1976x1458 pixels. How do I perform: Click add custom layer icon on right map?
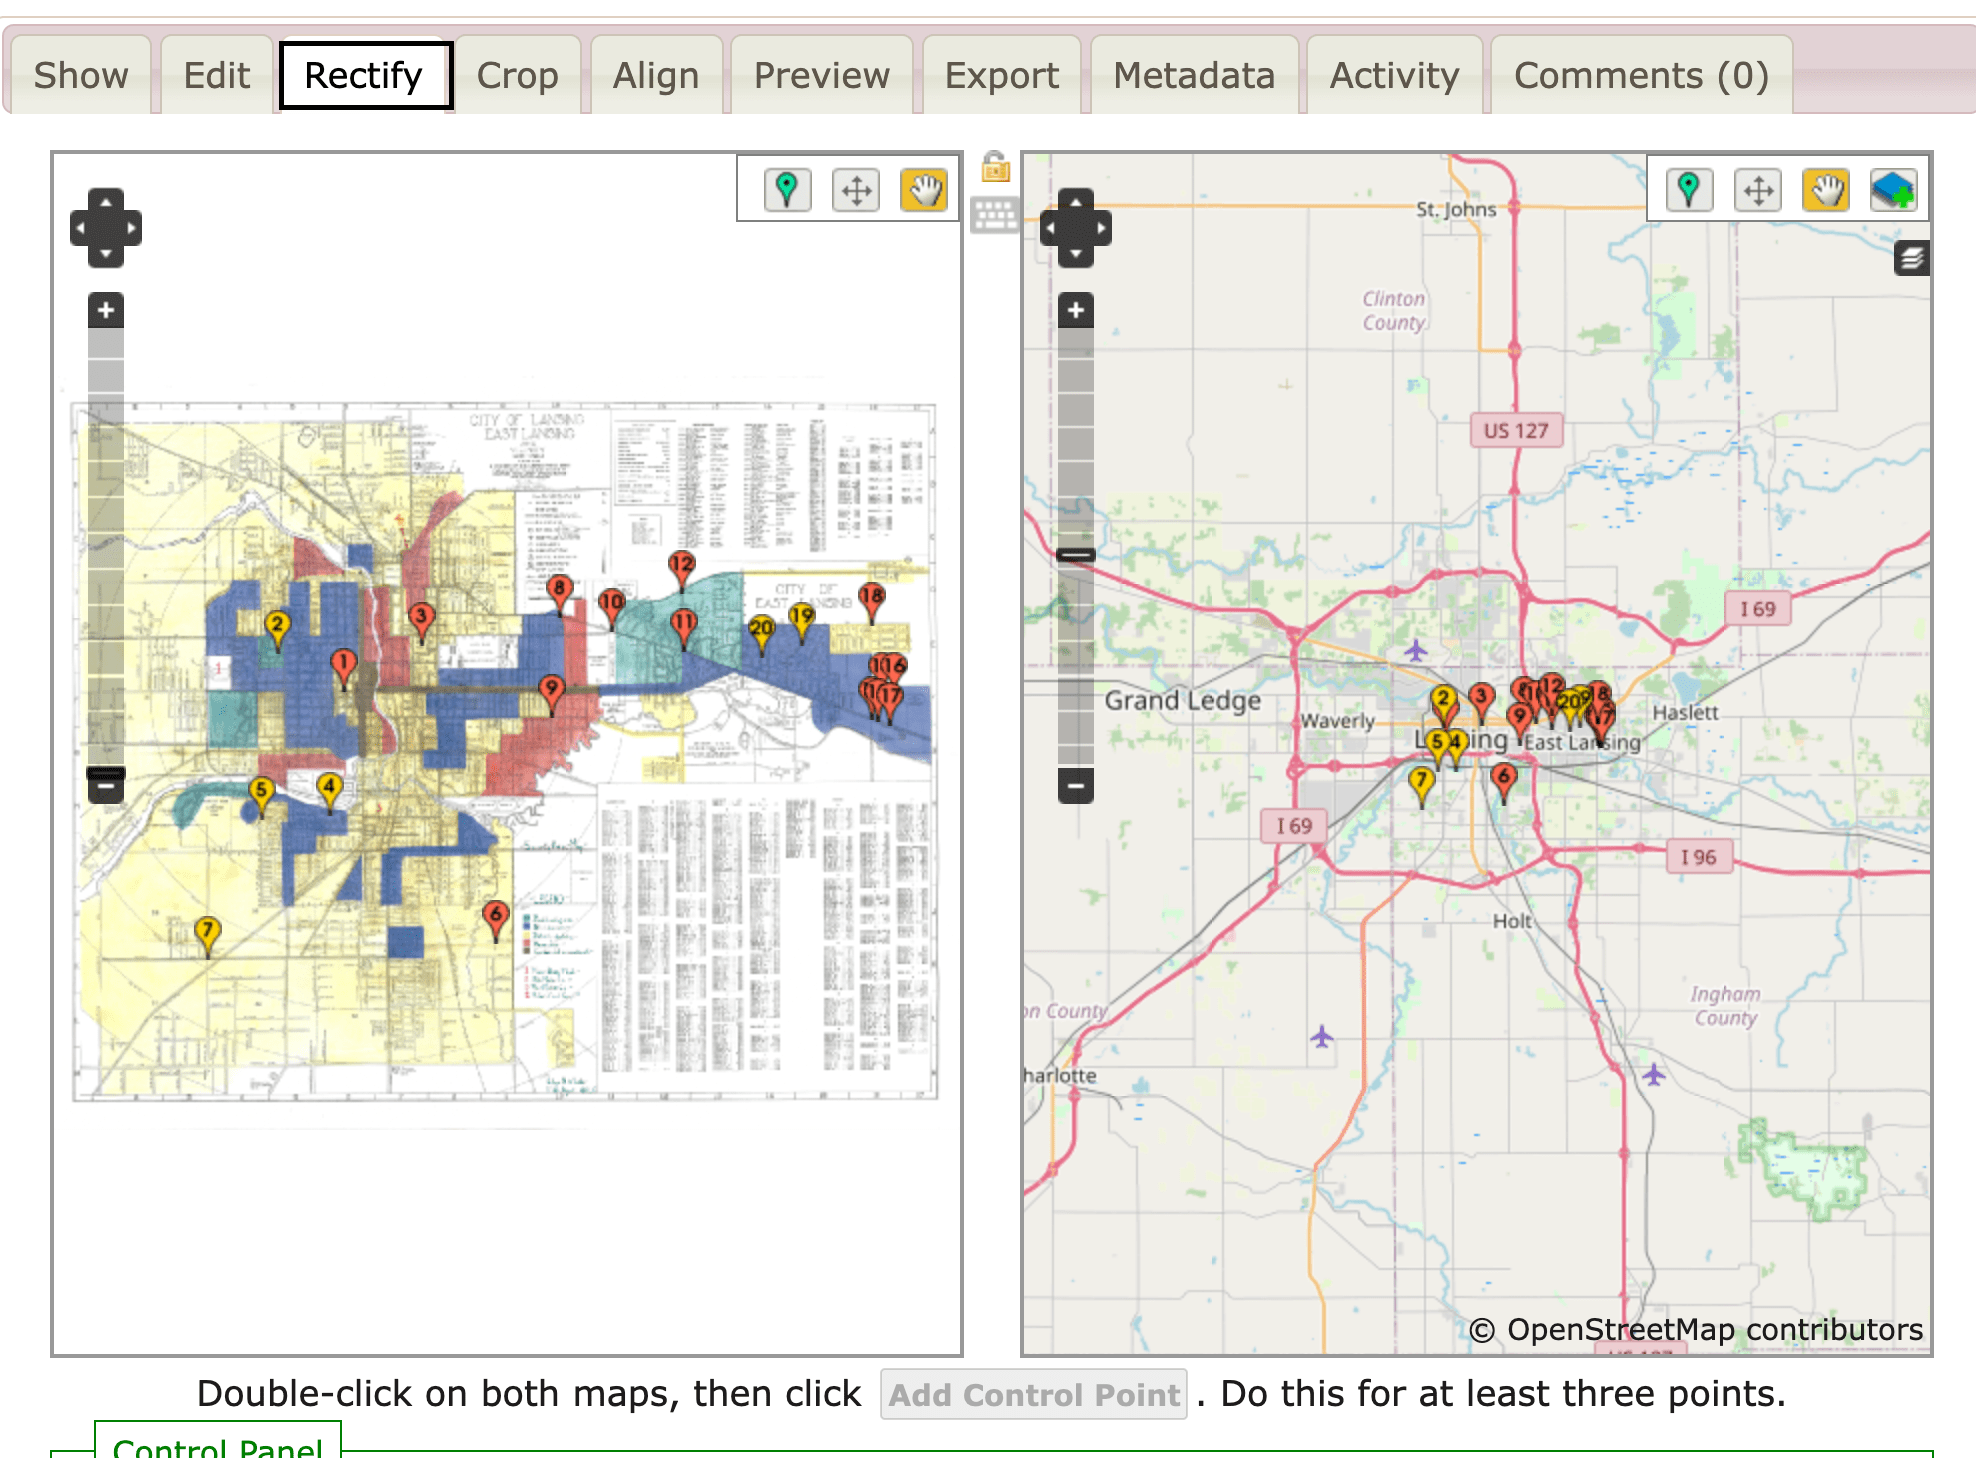1893,189
